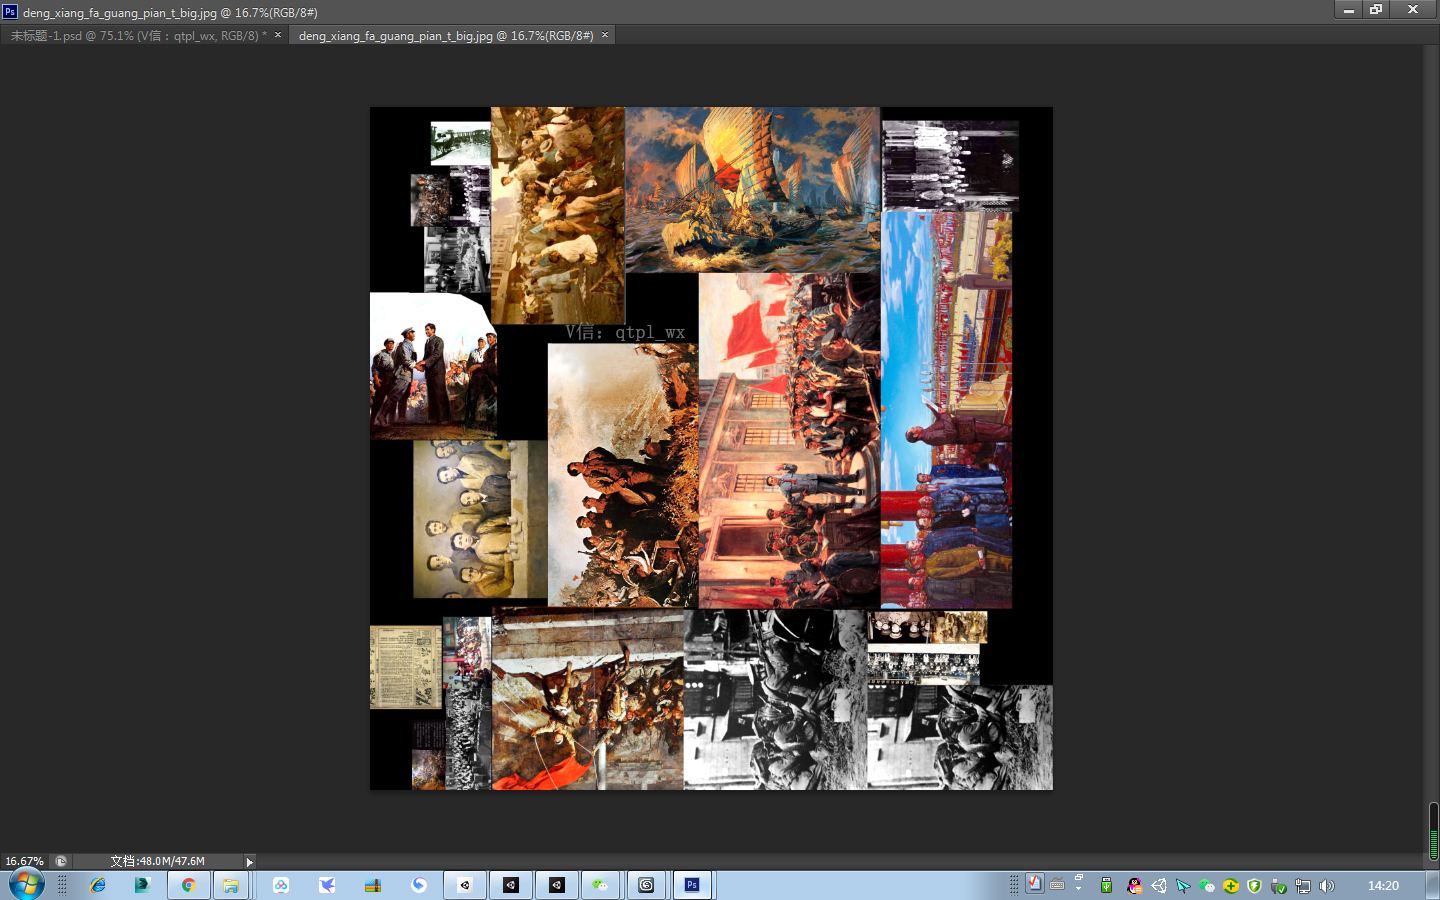Open QQ from the system tray
The width and height of the screenshot is (1440, 900).
pos(1134,886)
